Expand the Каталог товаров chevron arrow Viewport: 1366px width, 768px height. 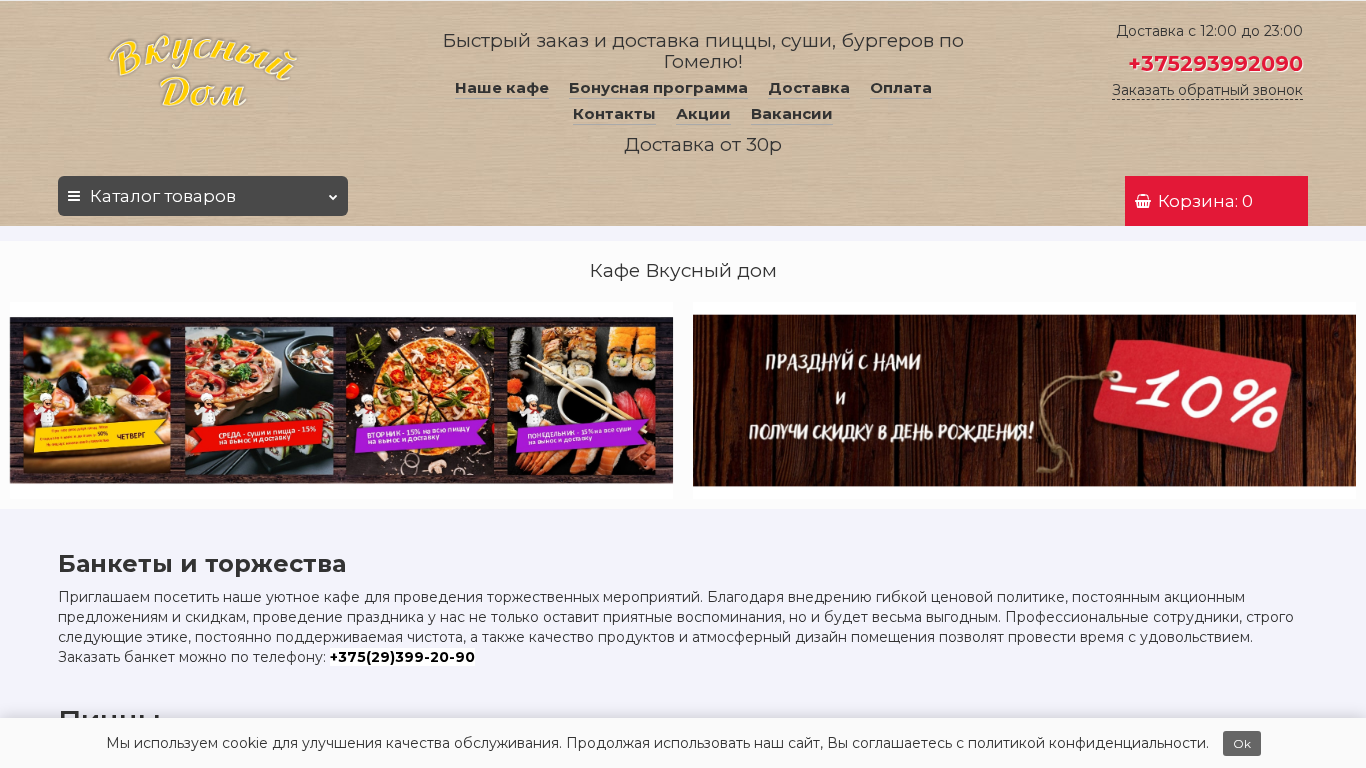[x=333, y=197]
